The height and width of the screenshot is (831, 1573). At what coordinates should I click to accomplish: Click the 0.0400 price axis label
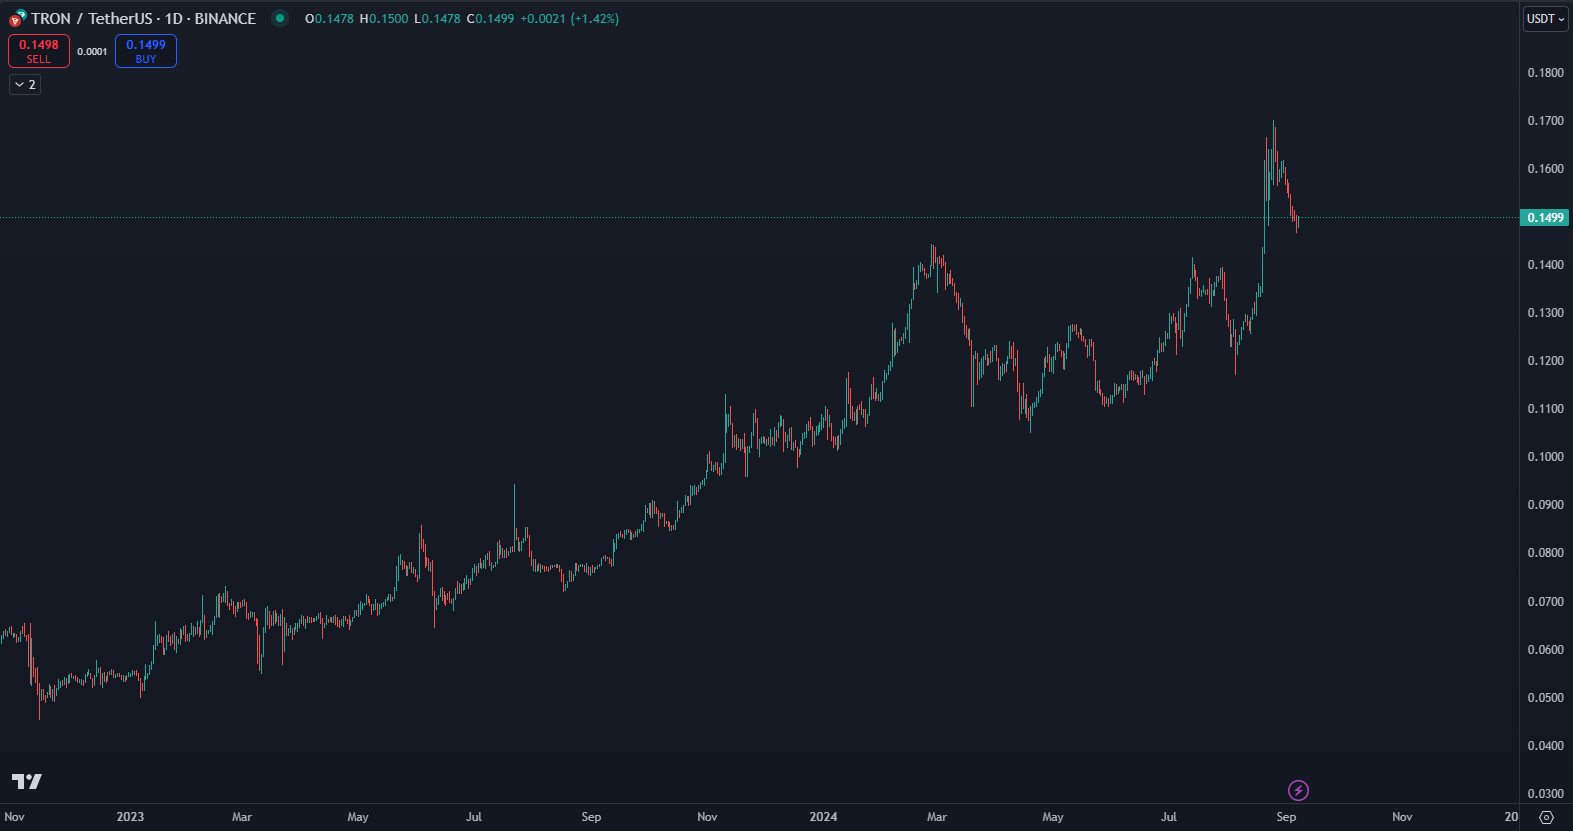1545,746
